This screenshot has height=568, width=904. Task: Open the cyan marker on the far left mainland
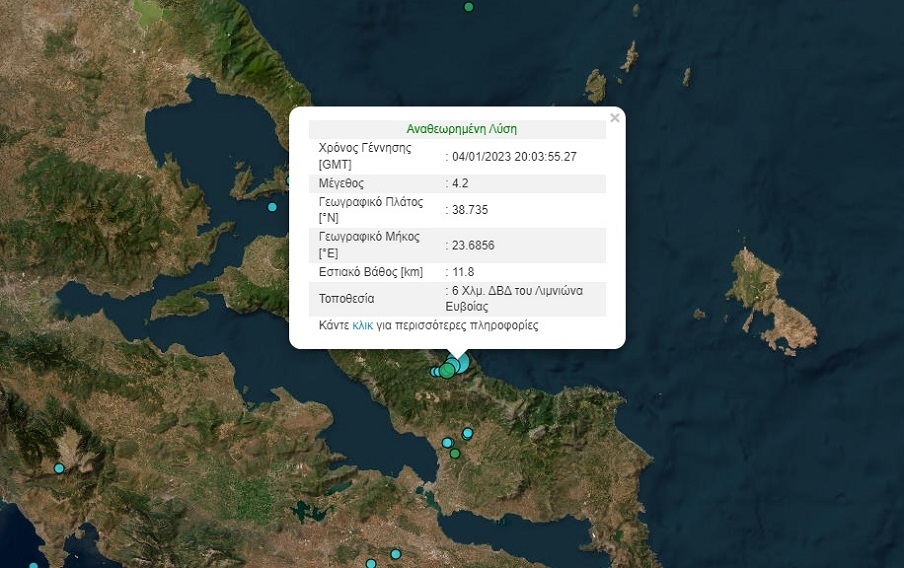point(59,468)
